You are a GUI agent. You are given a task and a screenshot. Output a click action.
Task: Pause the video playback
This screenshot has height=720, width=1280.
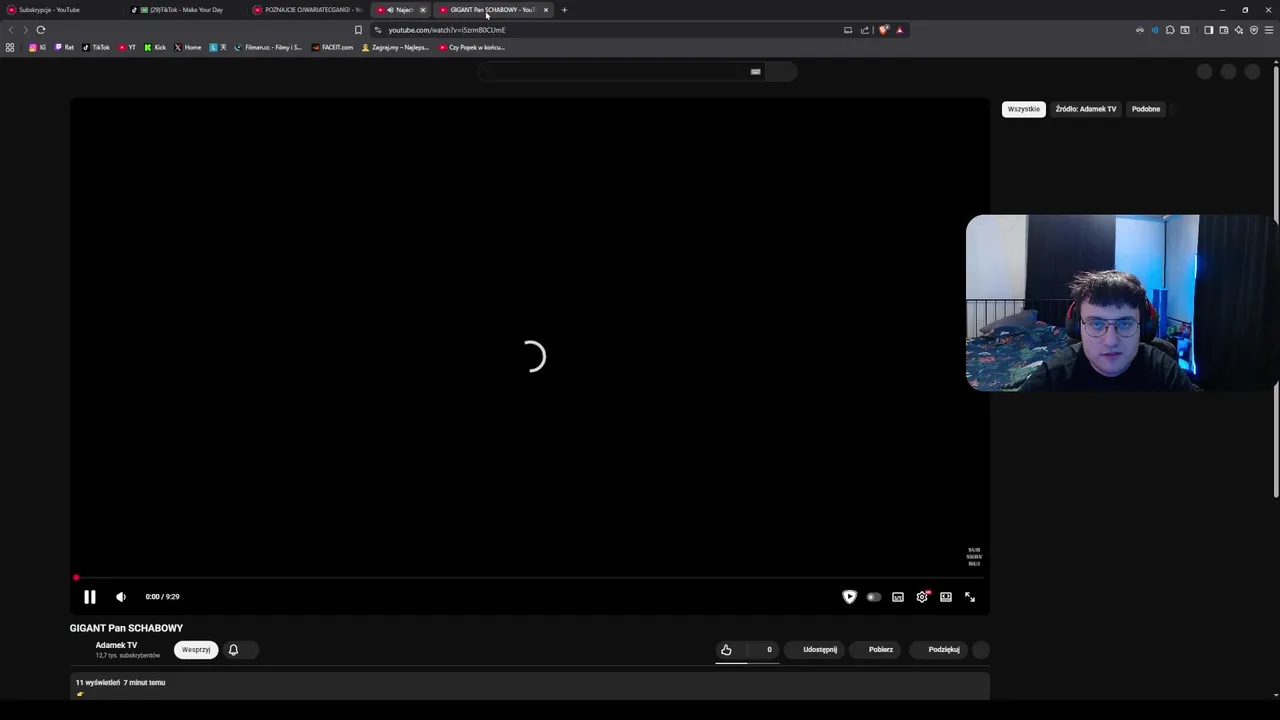pos(89,597)
